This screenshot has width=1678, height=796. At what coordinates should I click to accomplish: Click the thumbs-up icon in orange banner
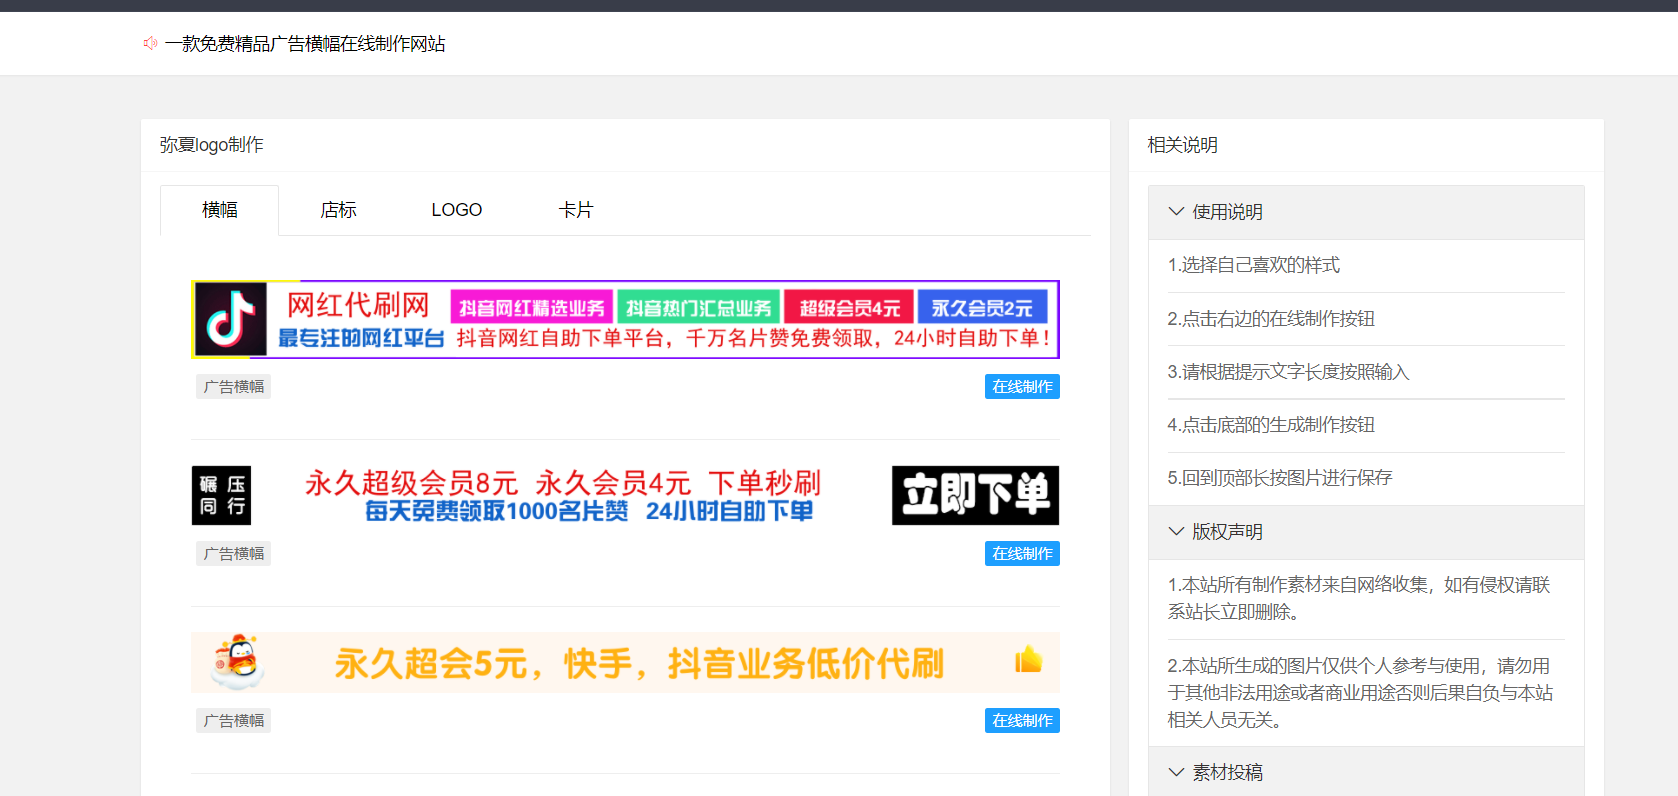click(x=1028, y=660)
